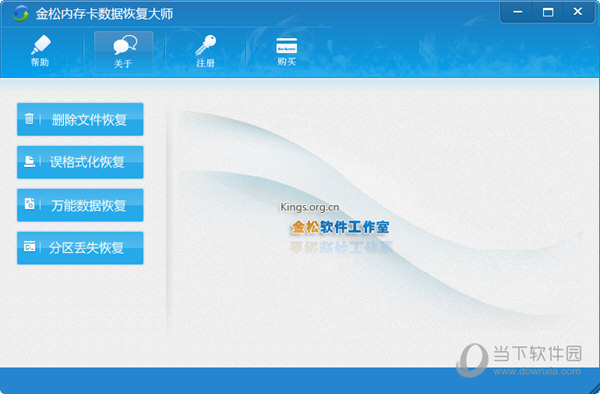This screenshot has height=394, width=600.
Task: Close the application window
Action: pyautogui.click(x=578, y=12)
